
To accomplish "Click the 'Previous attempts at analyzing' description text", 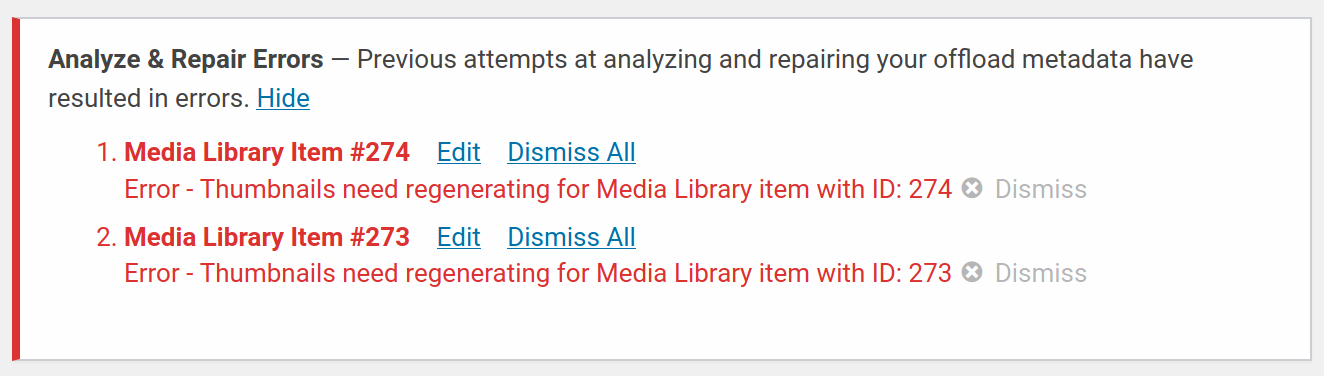I will point(621,79).
